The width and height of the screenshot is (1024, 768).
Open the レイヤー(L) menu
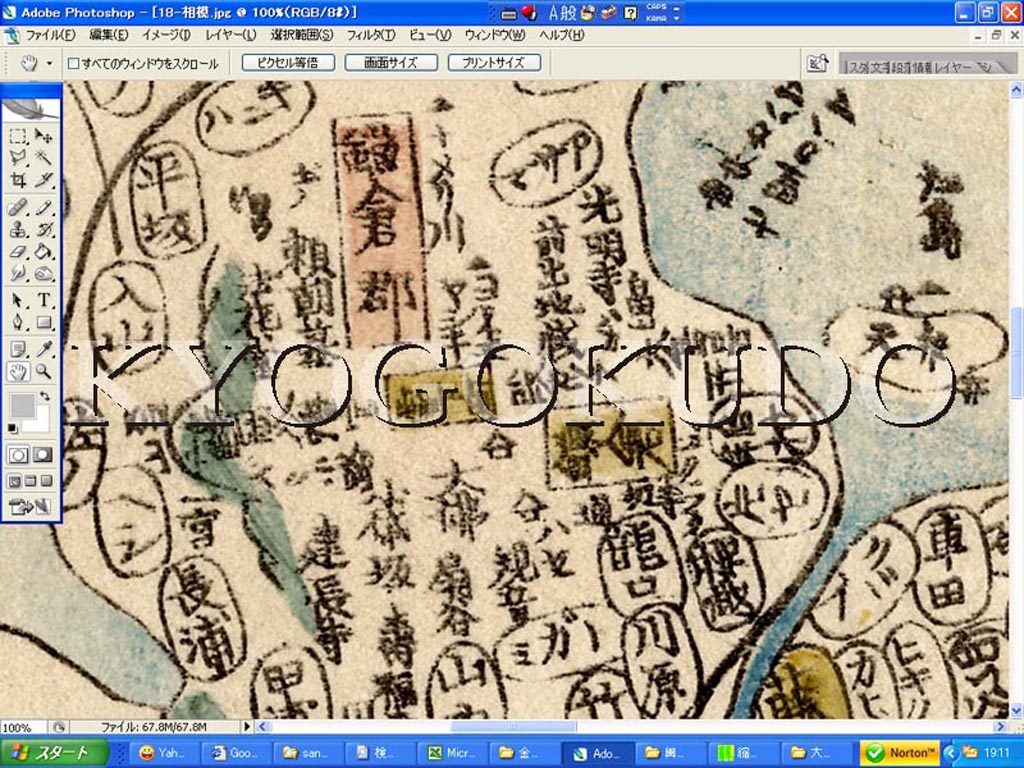click(231, 35)
